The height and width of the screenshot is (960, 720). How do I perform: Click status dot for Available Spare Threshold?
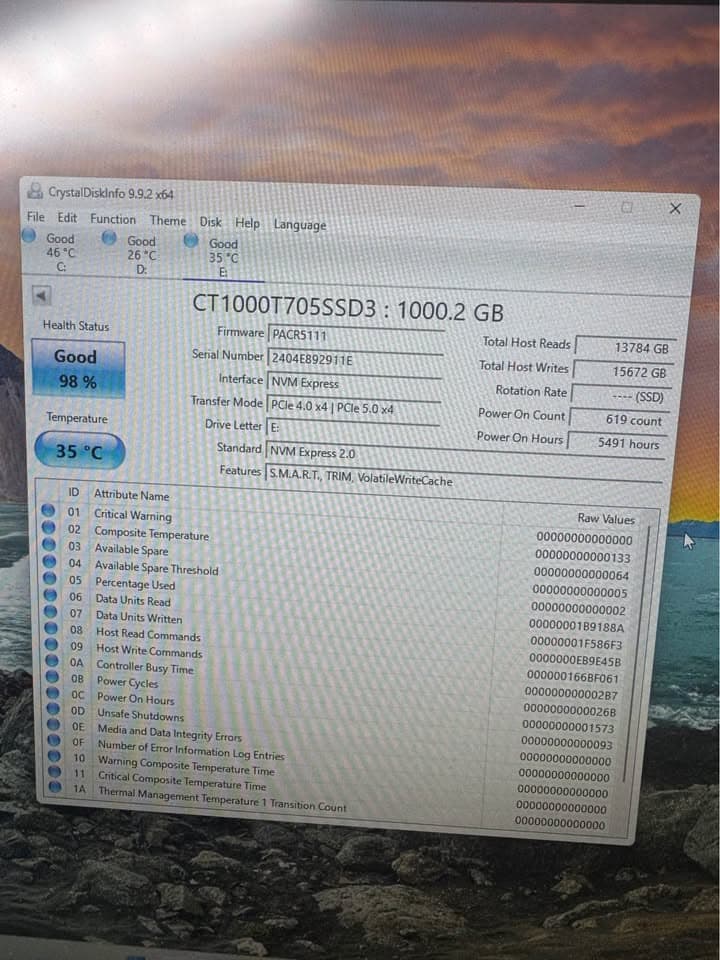pos(50,561)
